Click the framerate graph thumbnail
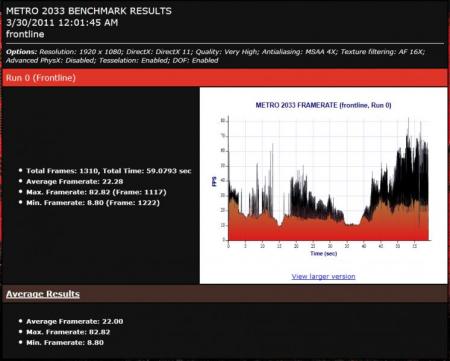The height and width of the screenshot is (361, 450). point(323,180)
